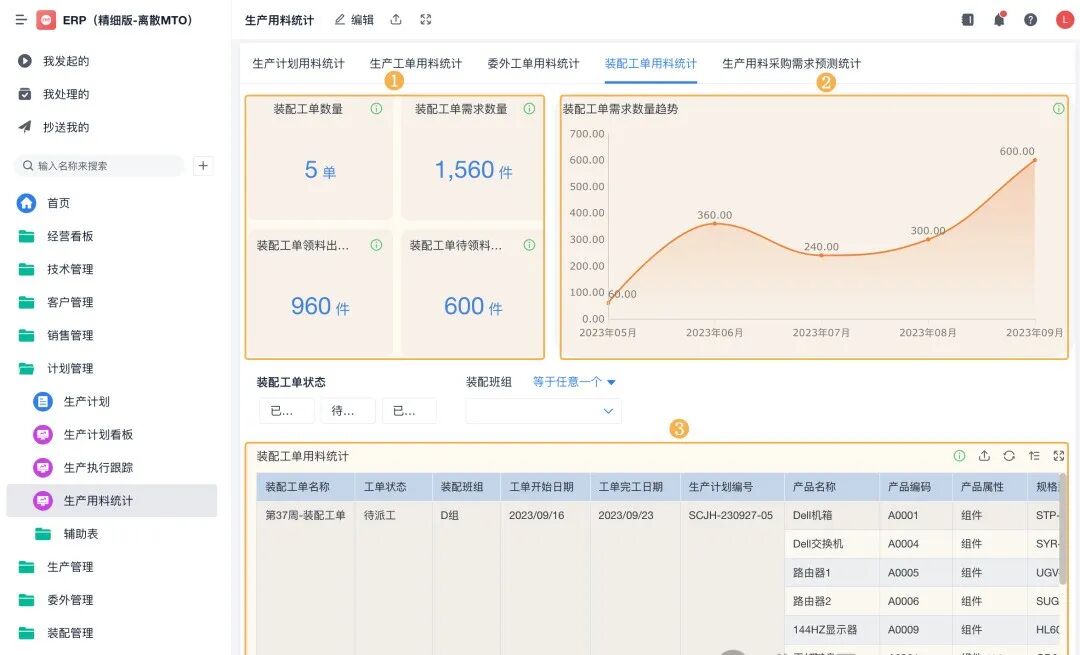Click the SCJH-230927-05 cell
Viewport: 1080px width, 655px height.
(731, 514)
